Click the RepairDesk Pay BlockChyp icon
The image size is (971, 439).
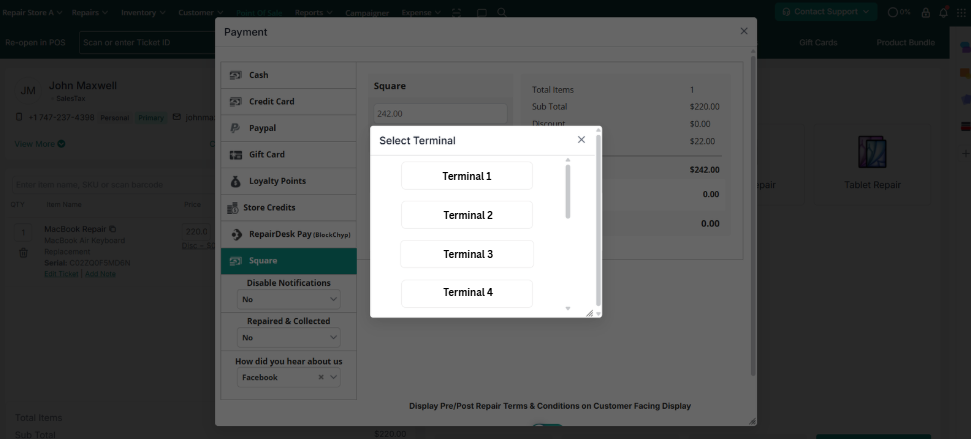[x=237, y=235]
